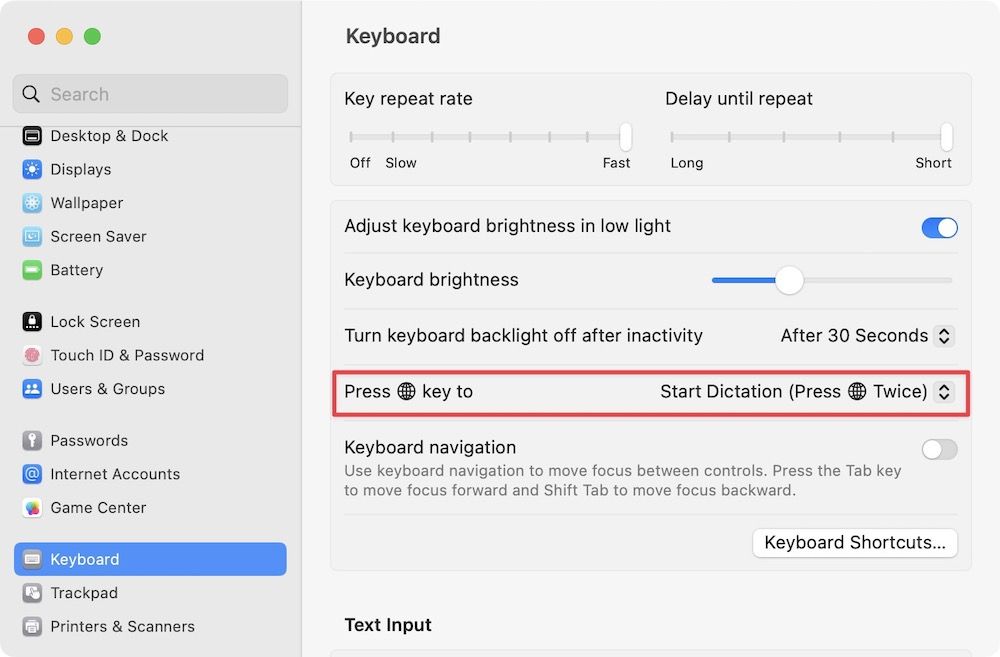Image resolution: width=1000 pixels, height=657 pixels.
Task: Click the Lock Screen icon
Action: click(x=33, y=322)
